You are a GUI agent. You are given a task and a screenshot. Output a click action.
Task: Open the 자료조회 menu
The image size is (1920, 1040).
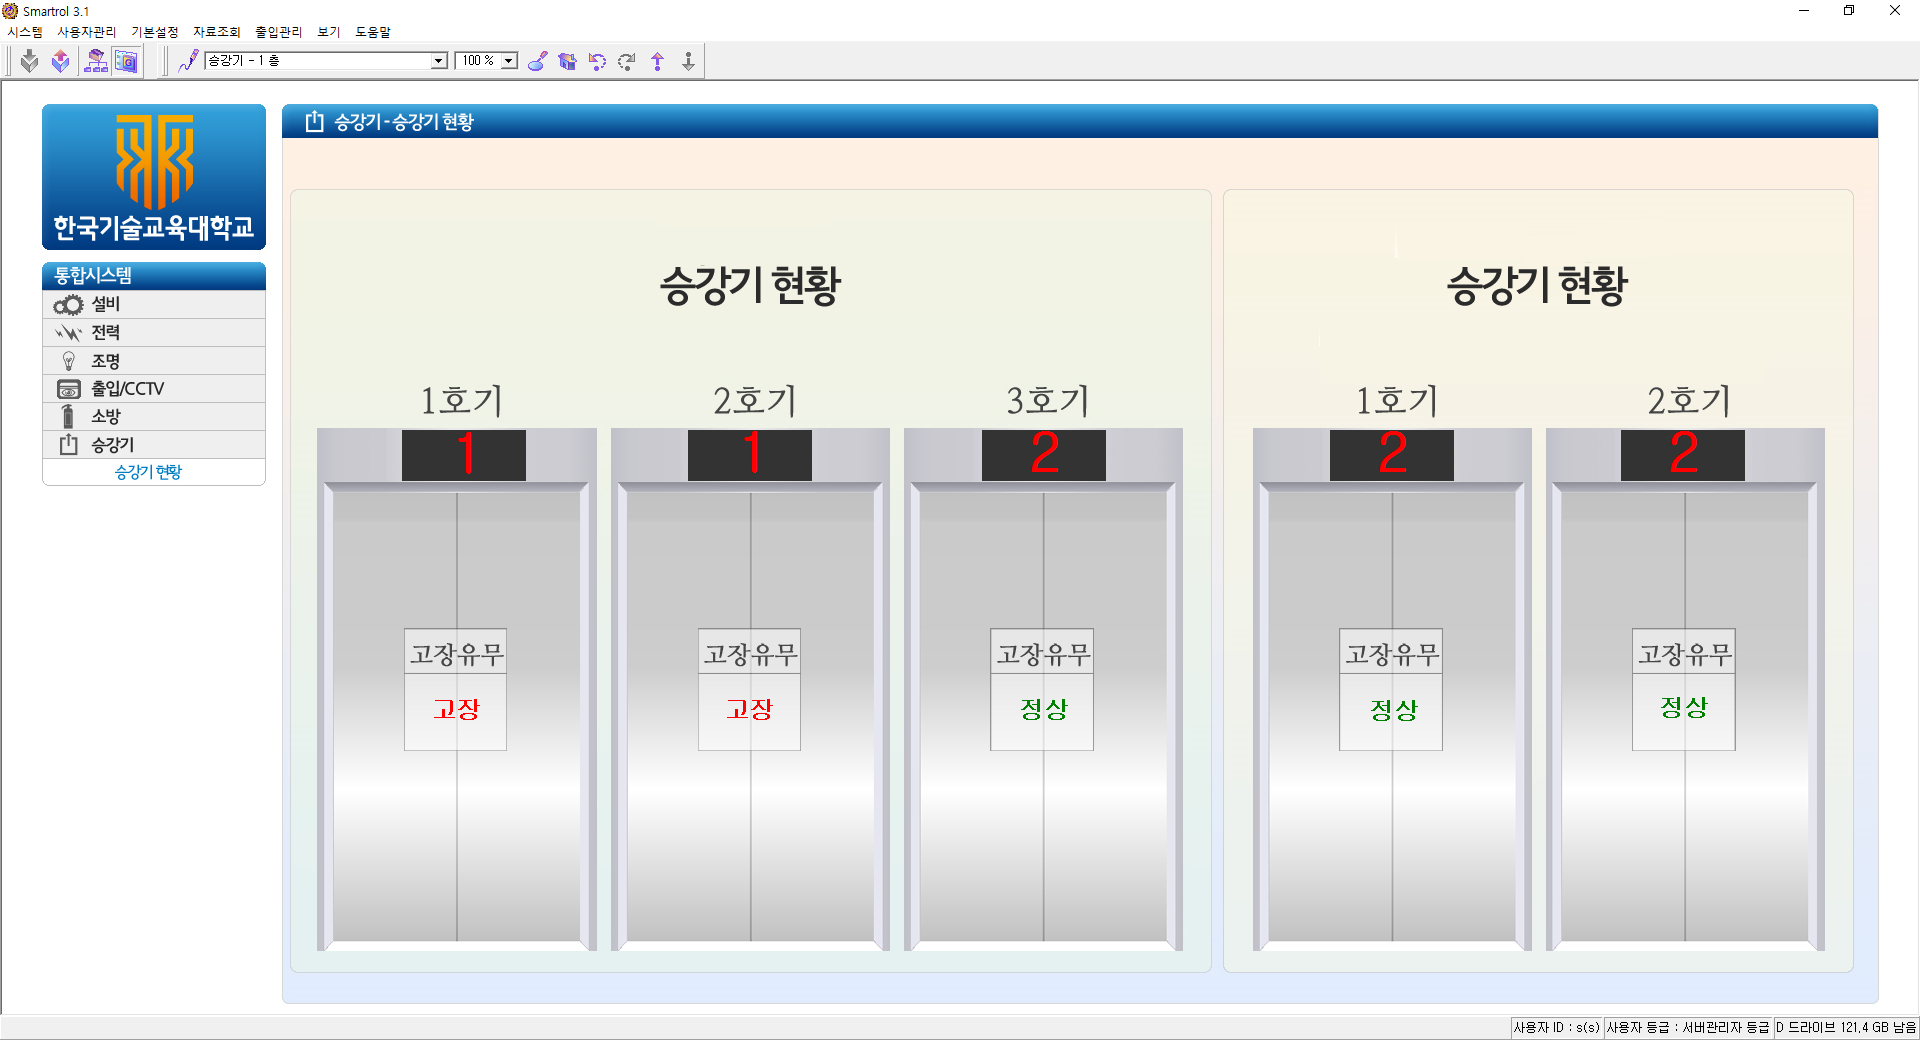click(216, 32)
